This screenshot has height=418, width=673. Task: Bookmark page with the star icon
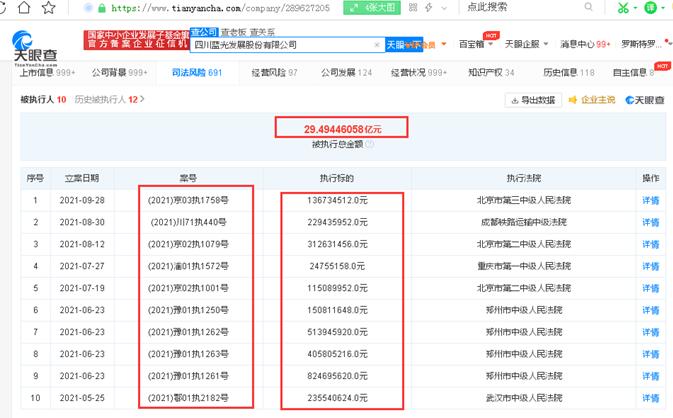coord(49,7)
